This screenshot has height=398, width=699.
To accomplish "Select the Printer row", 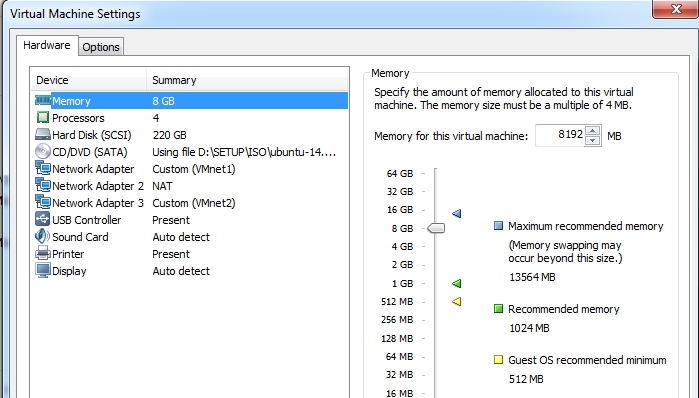I will point(190,254).
